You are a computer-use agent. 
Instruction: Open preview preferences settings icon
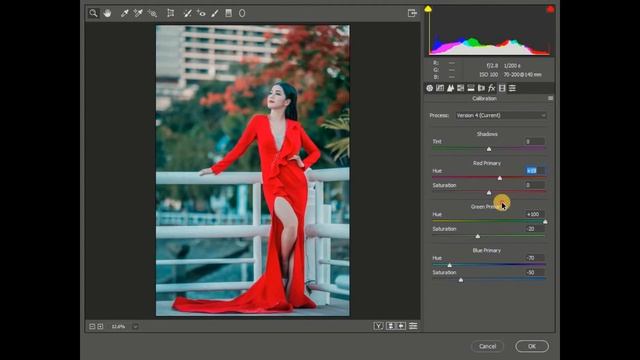pyautogui.click(x=413, y=326)
